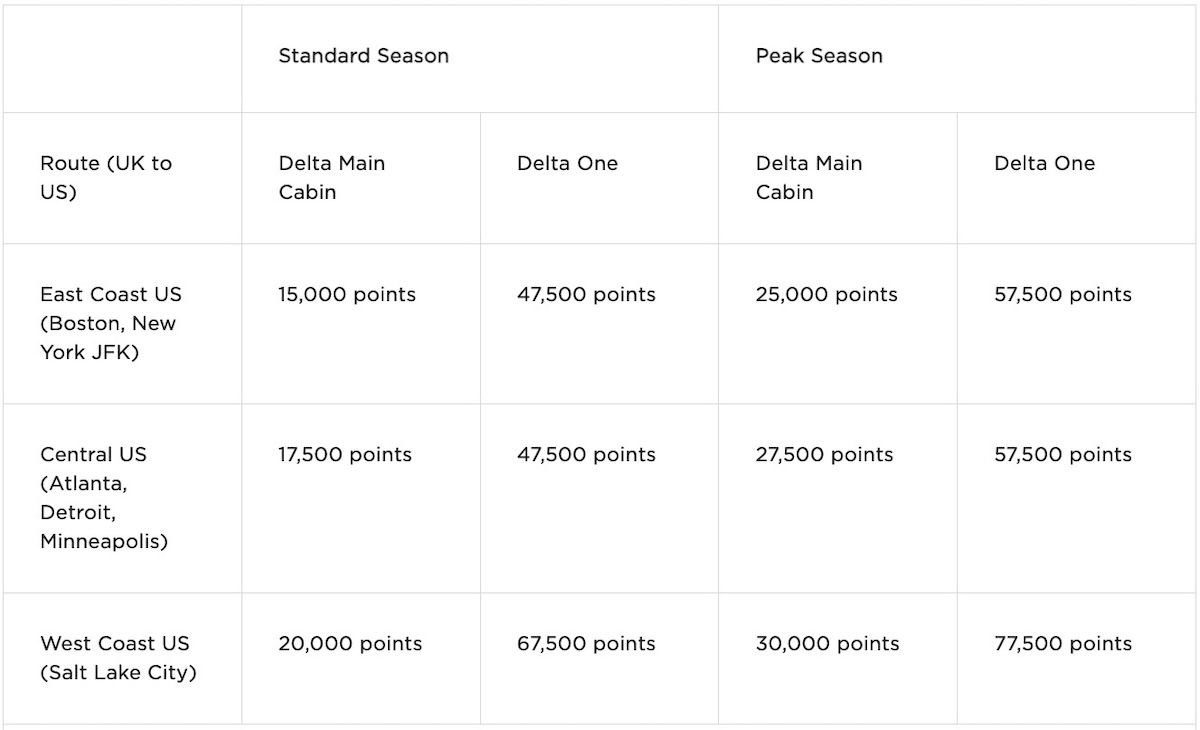Click Delta Main Cabin under Standard Season
Image resolution: width=1200 pixels, height=730 pixels.
pos(332,178)
